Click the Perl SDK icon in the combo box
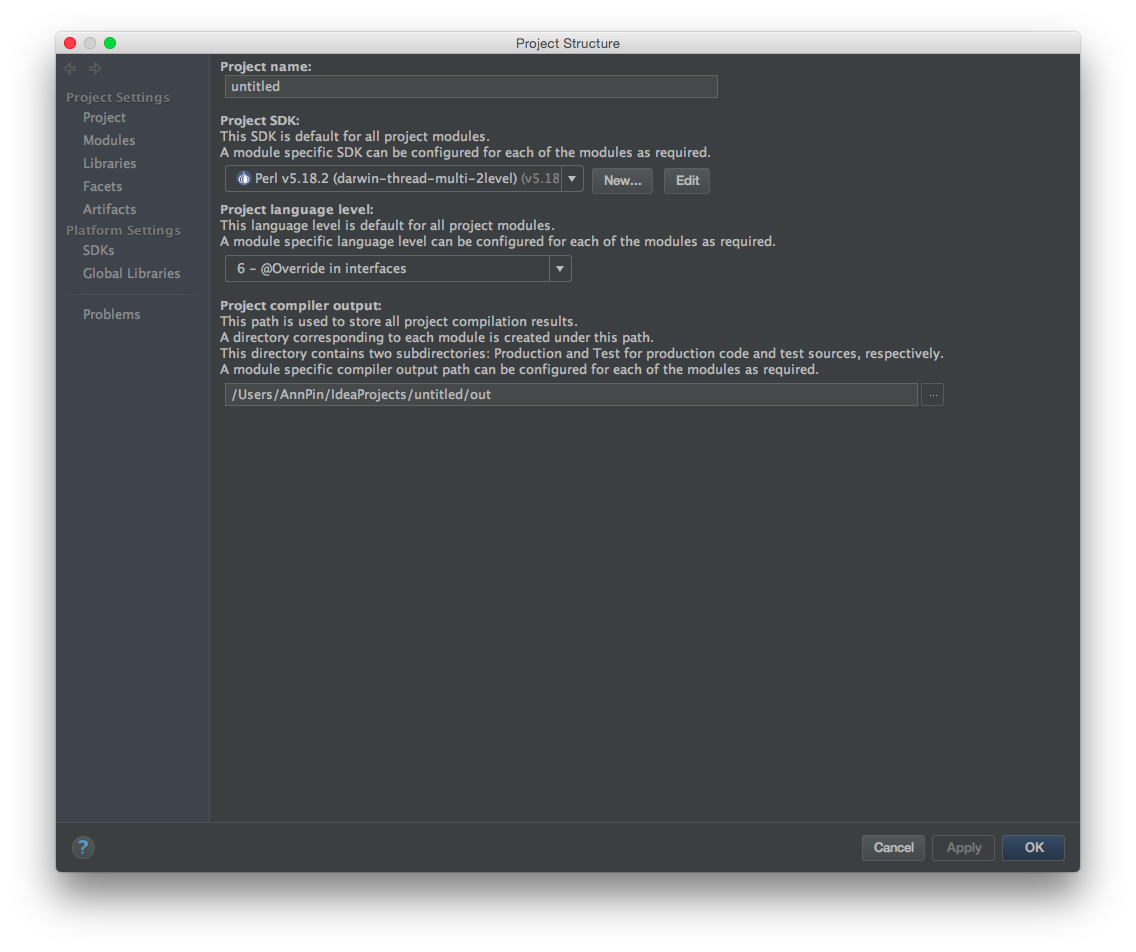1136x952 pixels. click(x=243, y=180)
